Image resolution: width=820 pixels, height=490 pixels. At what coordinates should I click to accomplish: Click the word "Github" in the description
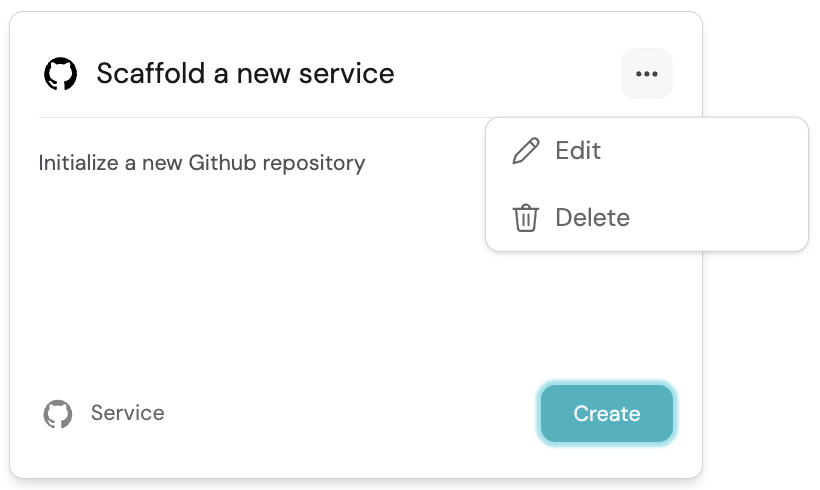click(223, 162)
